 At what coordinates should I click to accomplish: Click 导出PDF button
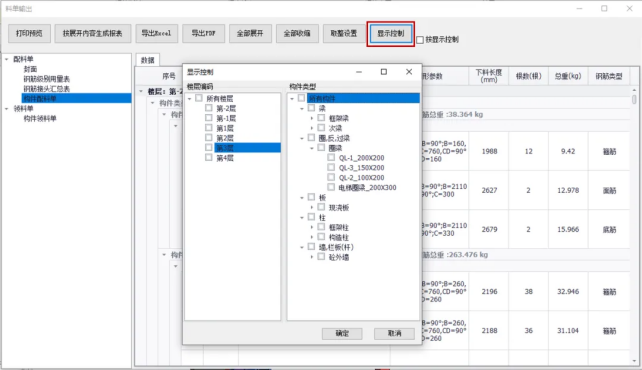pos(203,34)
